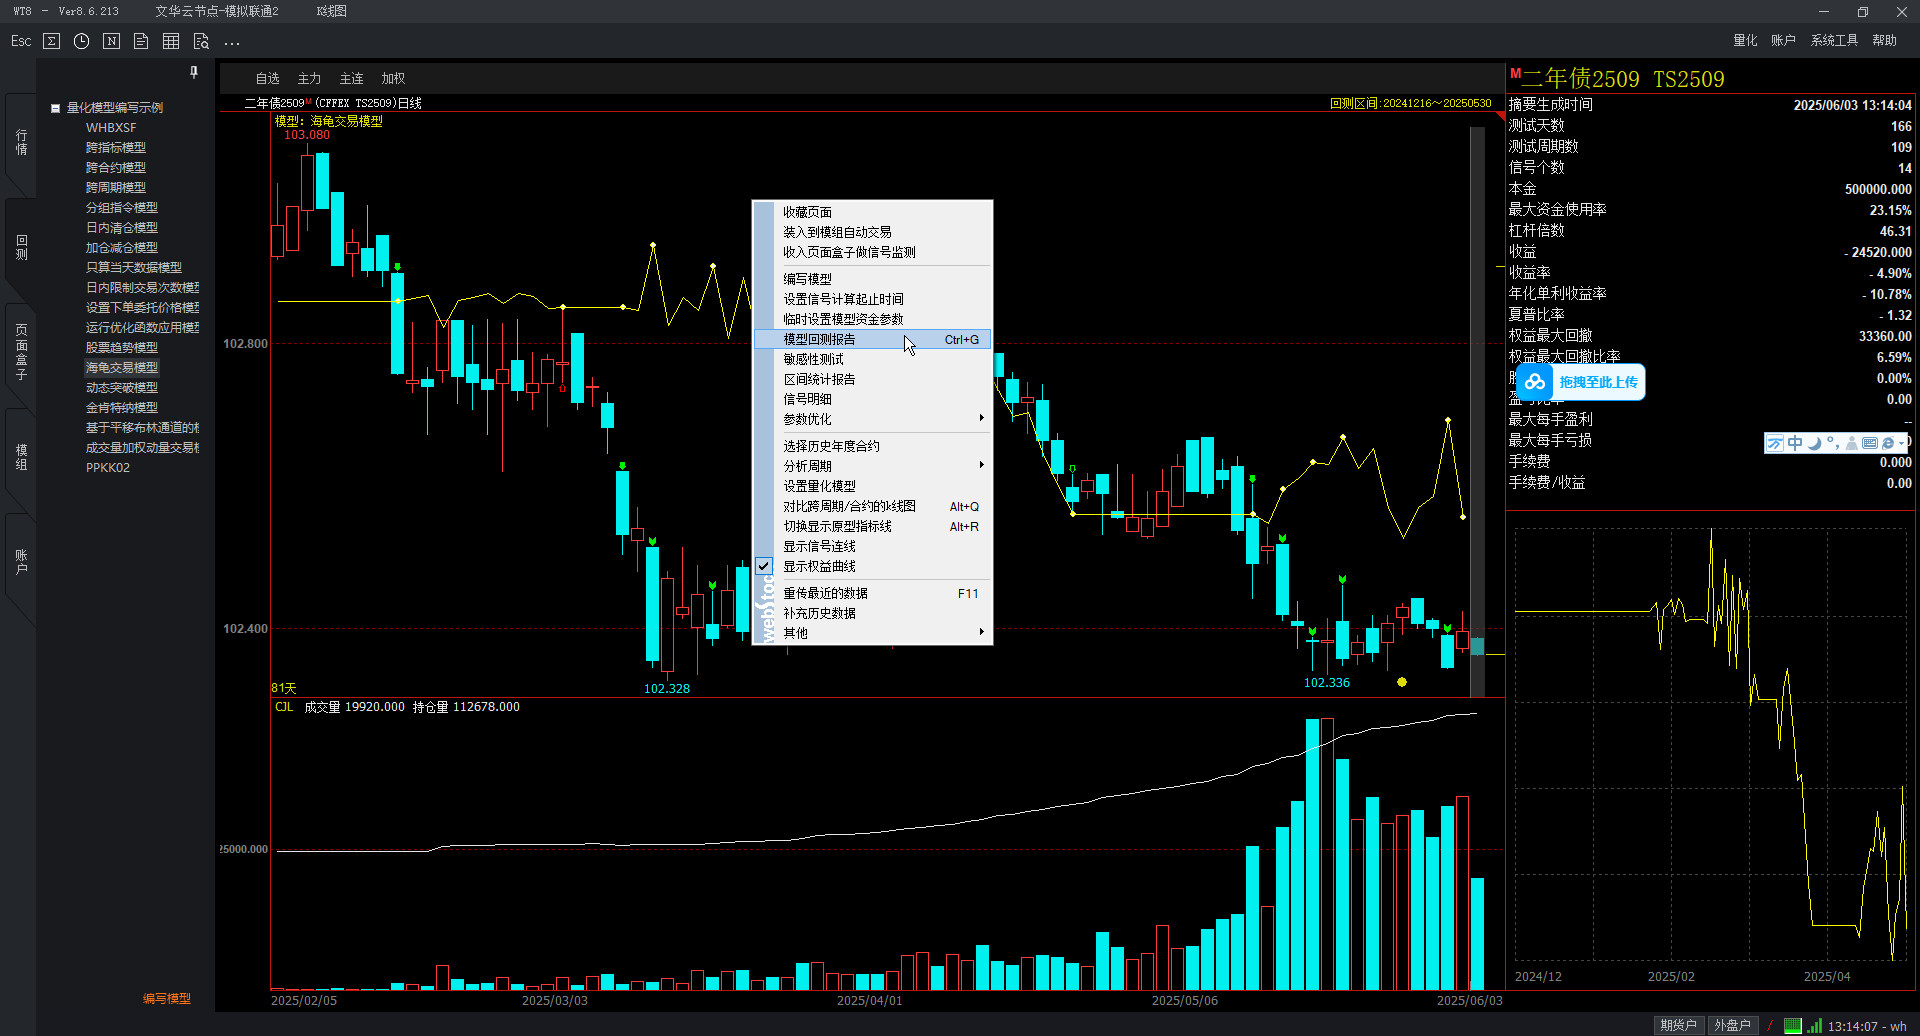This screenshot has height=1036, width=1920.
Task: Click the 期货户 status bar button
Action: (x=1678, y=1025)
